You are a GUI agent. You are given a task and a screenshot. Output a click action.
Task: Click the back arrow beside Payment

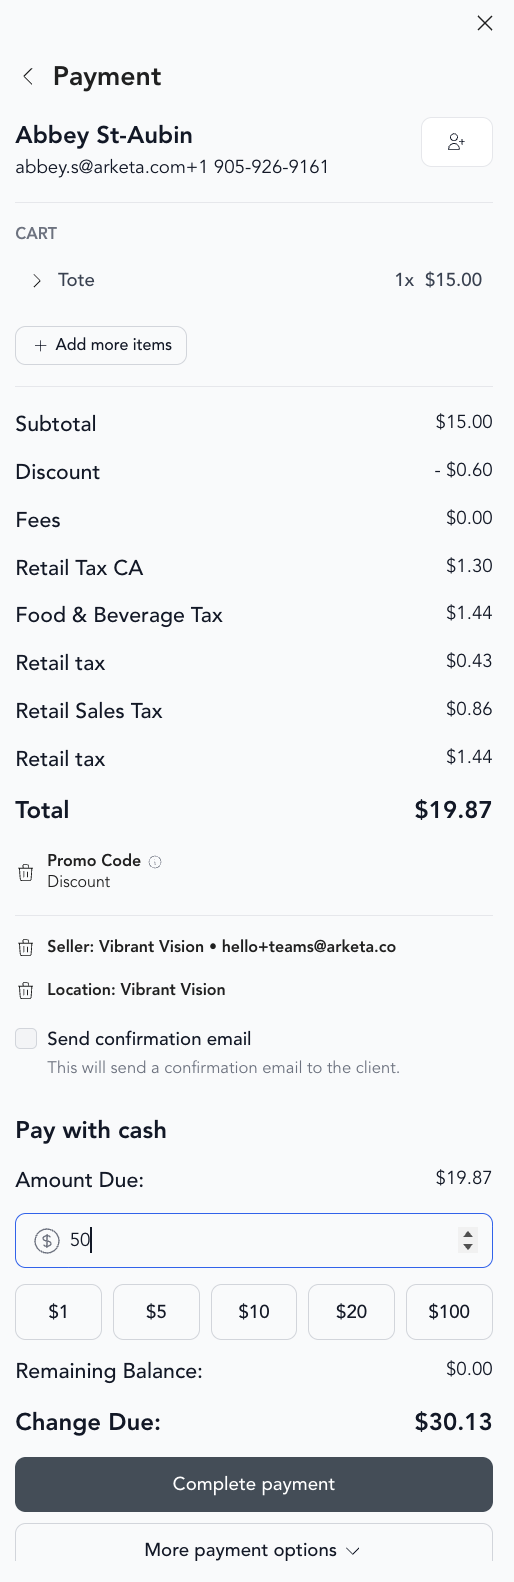click(x=28, y=76)
